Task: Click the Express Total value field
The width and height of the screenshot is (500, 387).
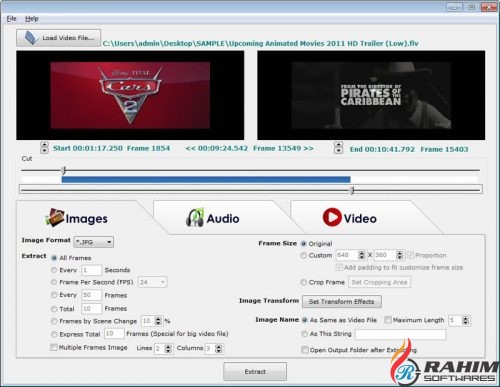Action: (x=114, y=334)
